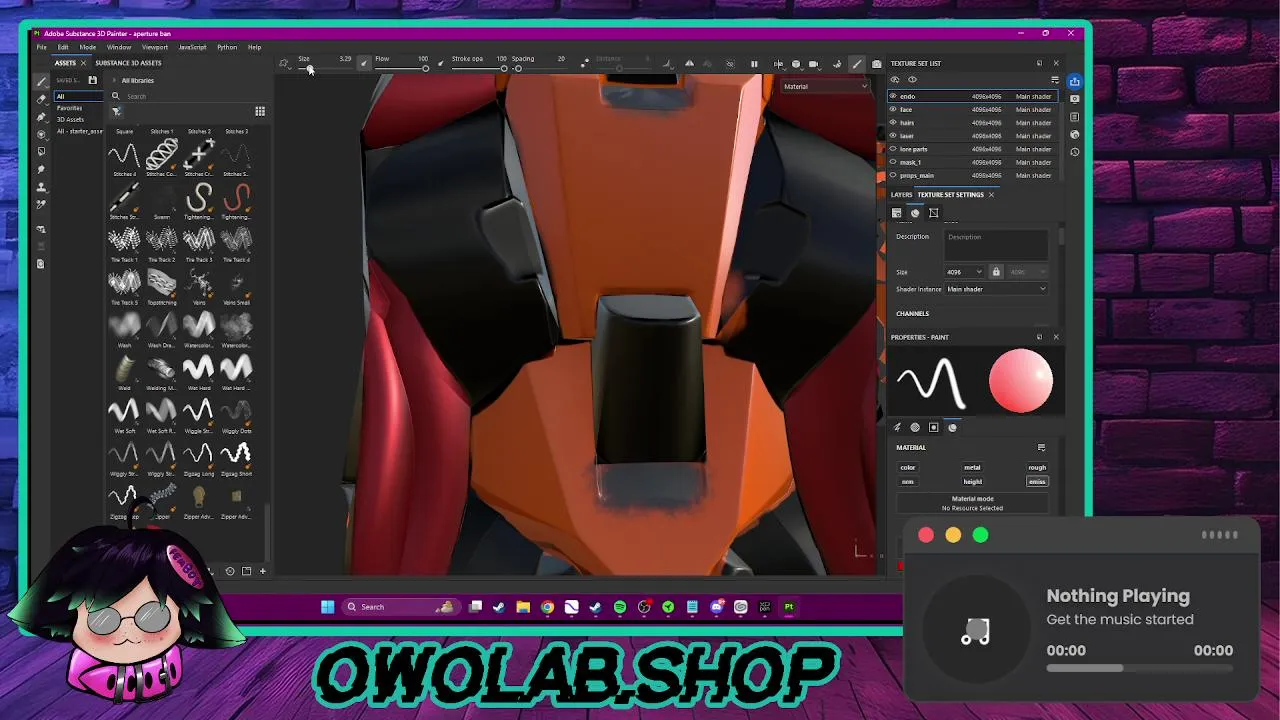Image resolution: width=1280 pixels, height=720 pixels.
Task: Select the Tire Track 1 brush asset
Action: [x=124, y=242]
